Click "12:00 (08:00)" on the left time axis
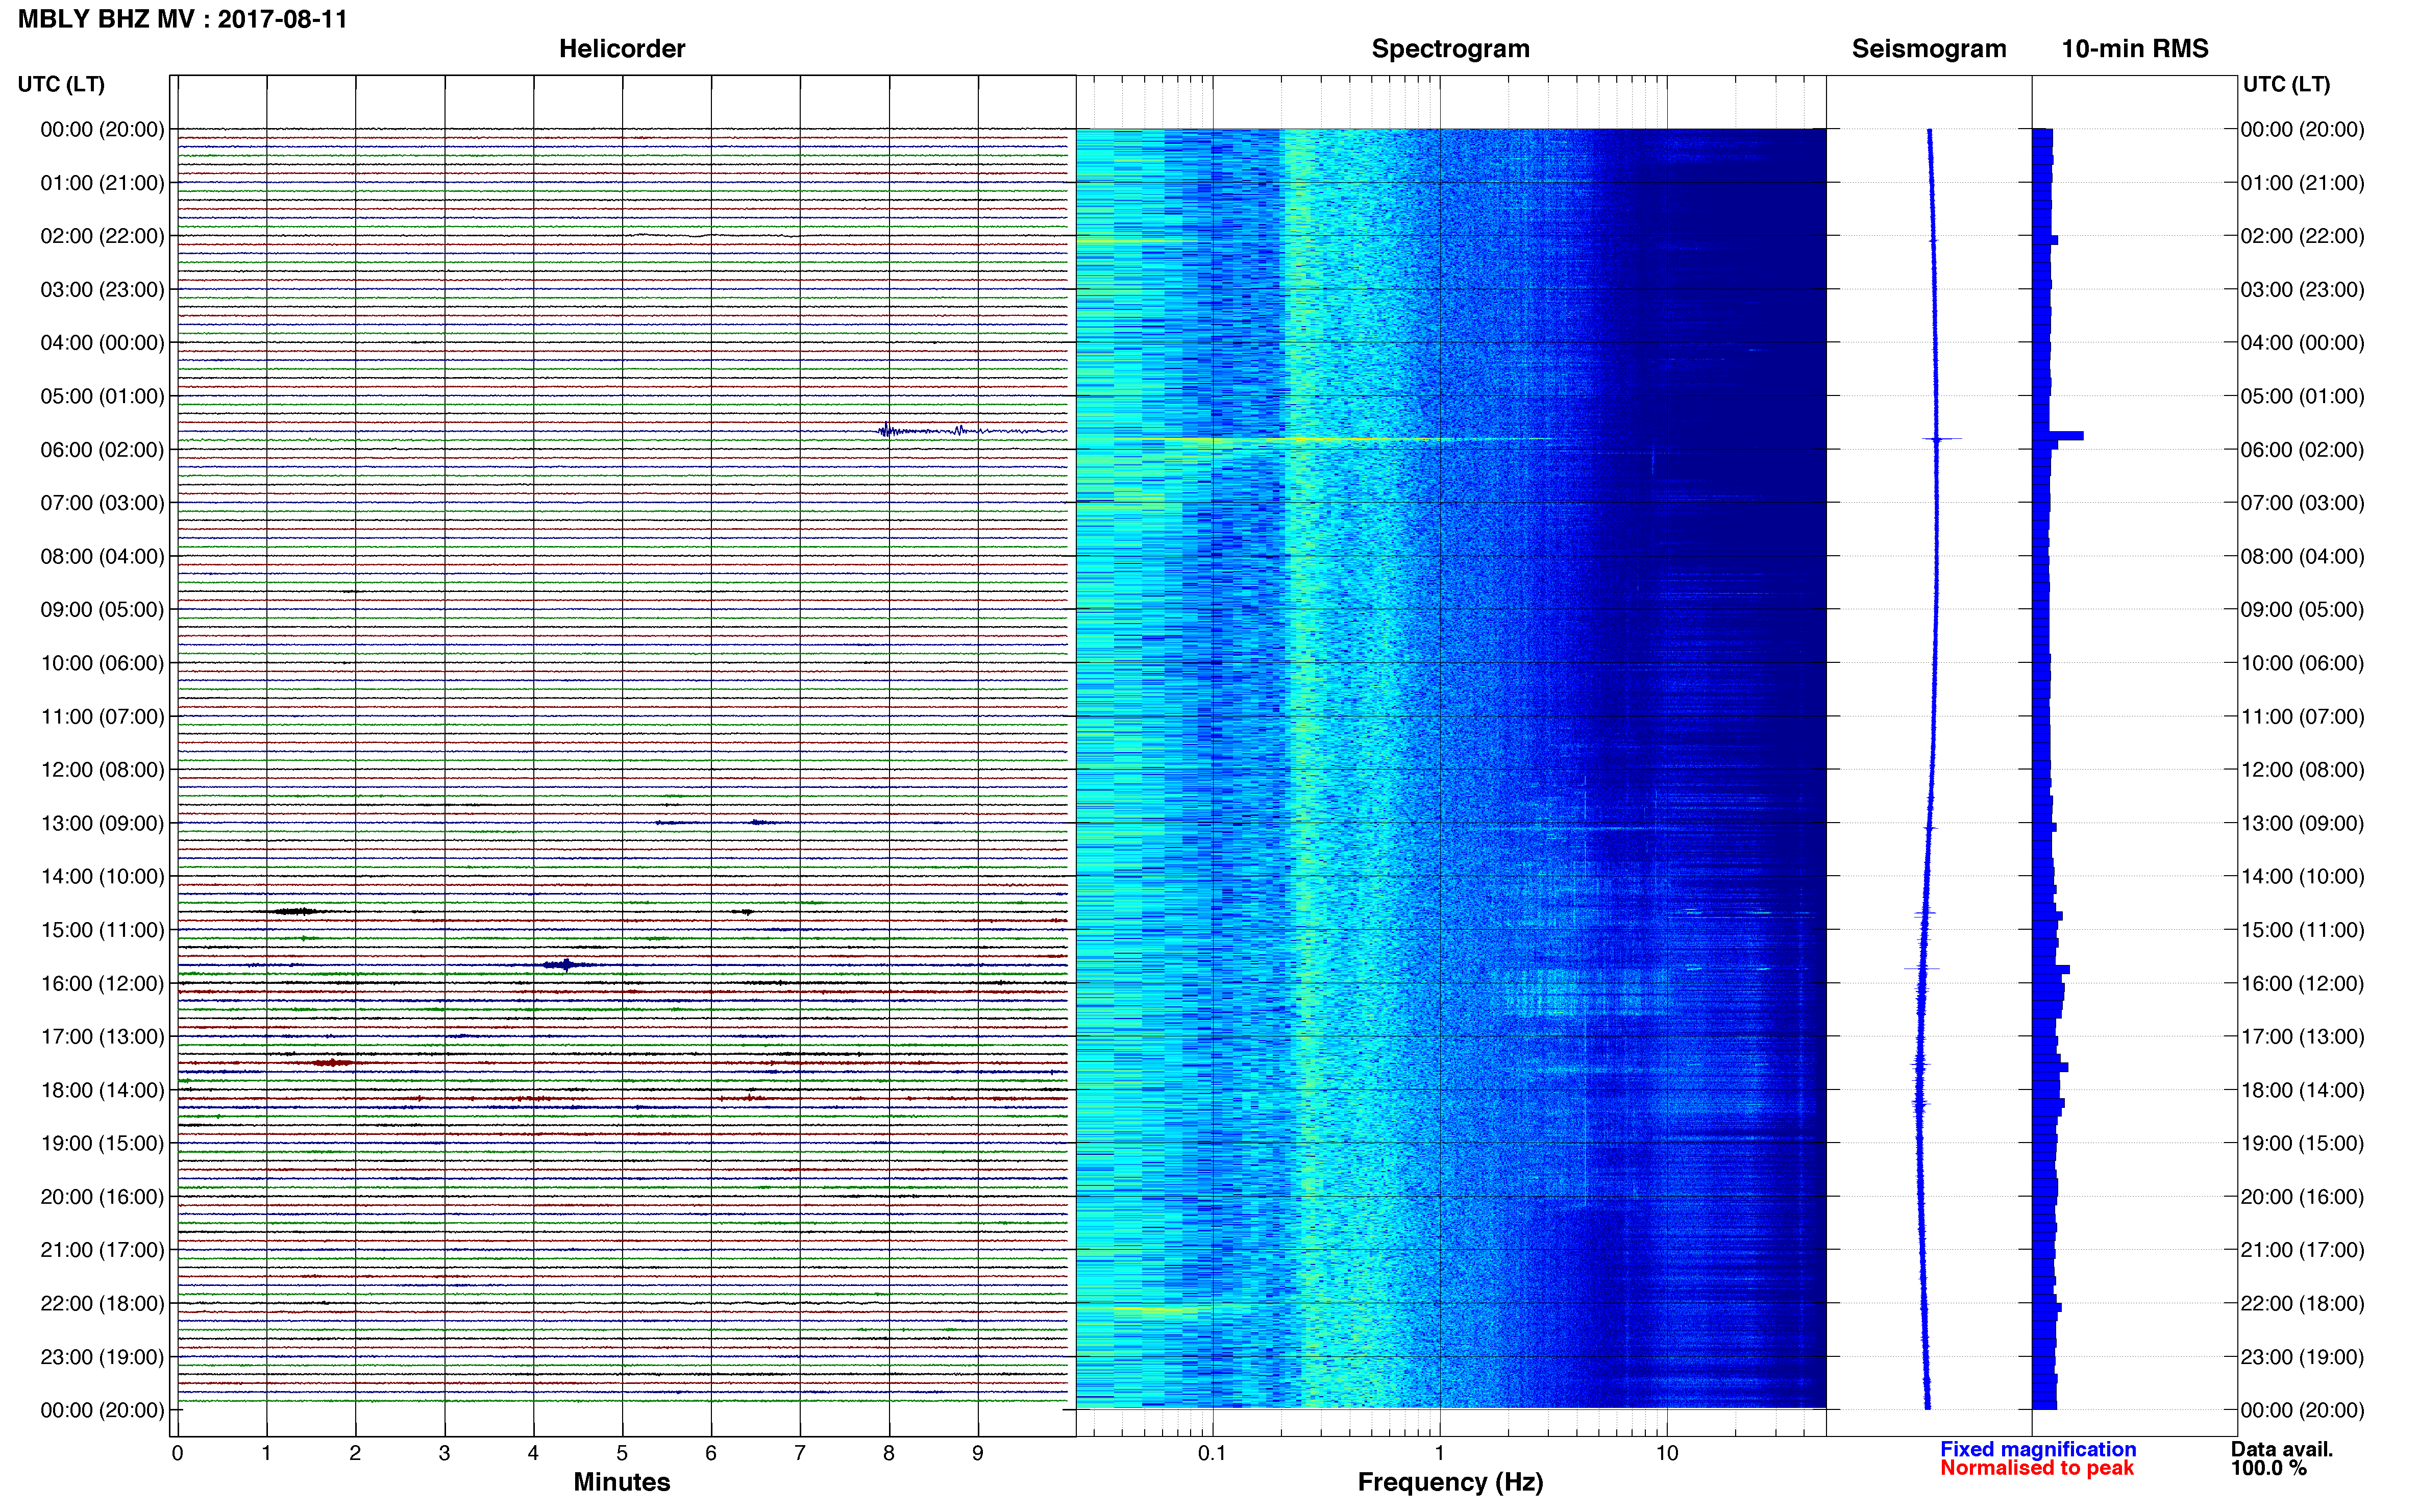The image size is (2419, 1512). coord(102,770)
